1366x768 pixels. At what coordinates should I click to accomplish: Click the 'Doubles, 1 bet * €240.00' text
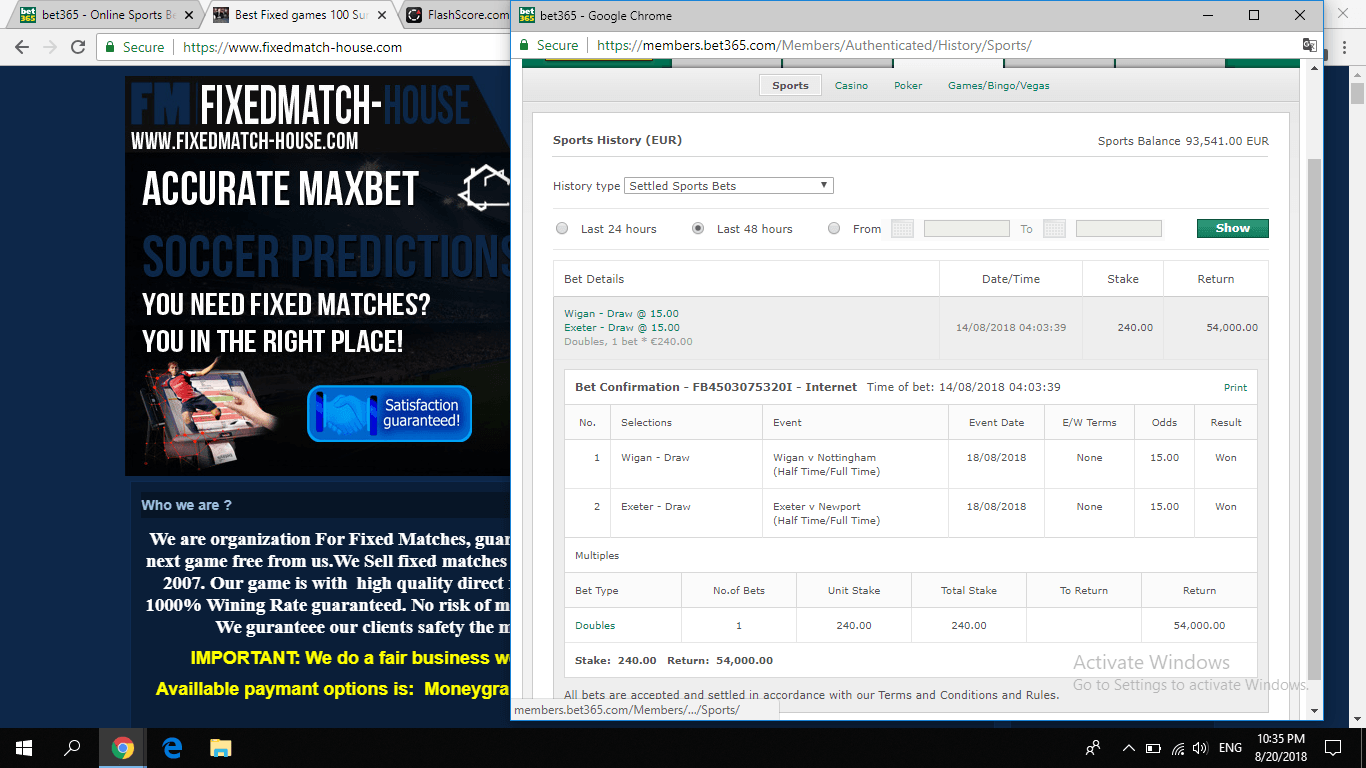pyautogui.click(x=628, y=342)
